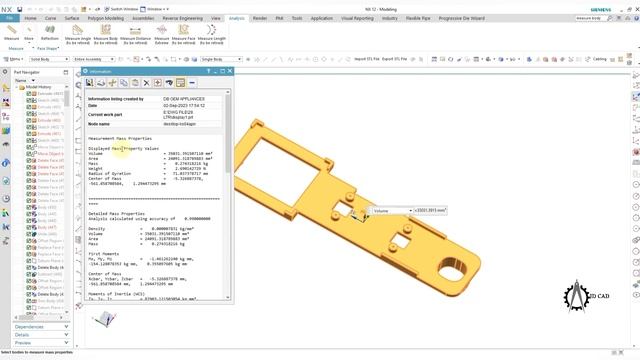Open Part Navigator tab in resource bar
Image resolution: width=640 pixels, height=360 pixels.
[6, 117]
